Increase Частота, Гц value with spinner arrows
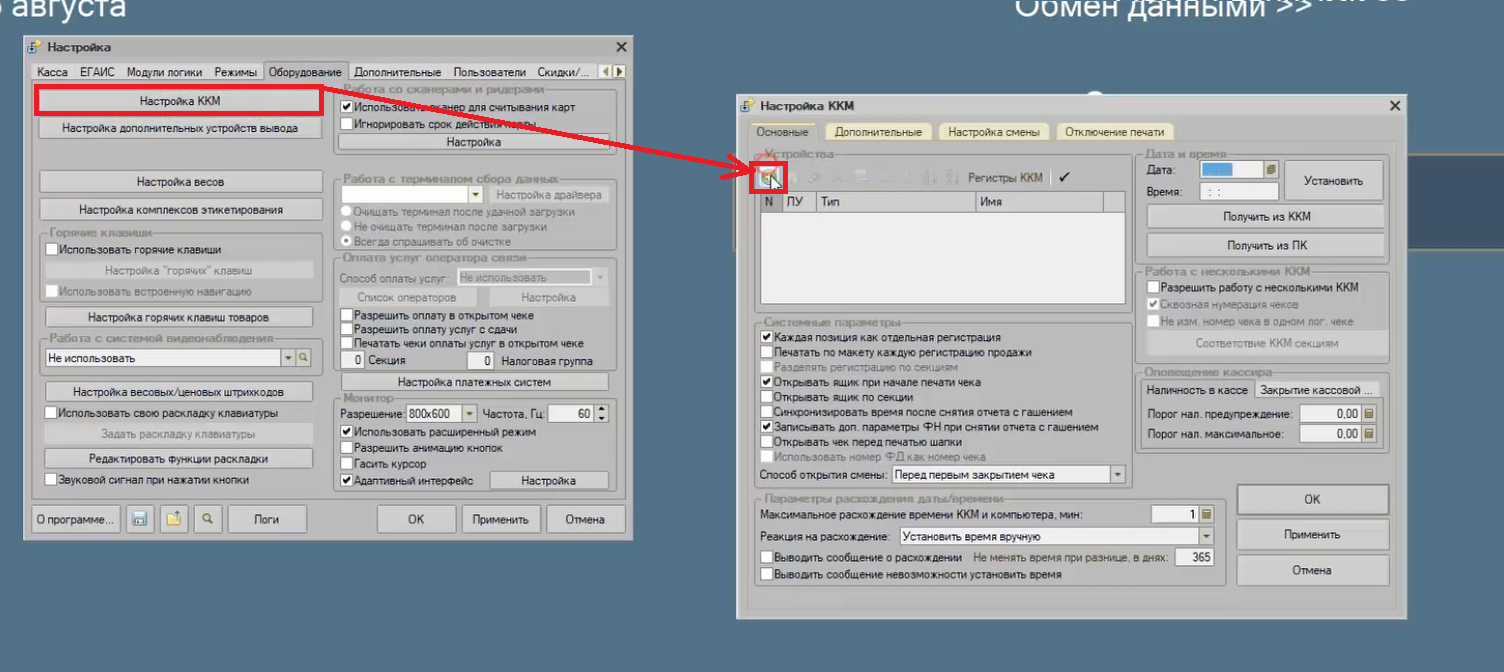This screenshot has height=672, width=1504. 601,409
